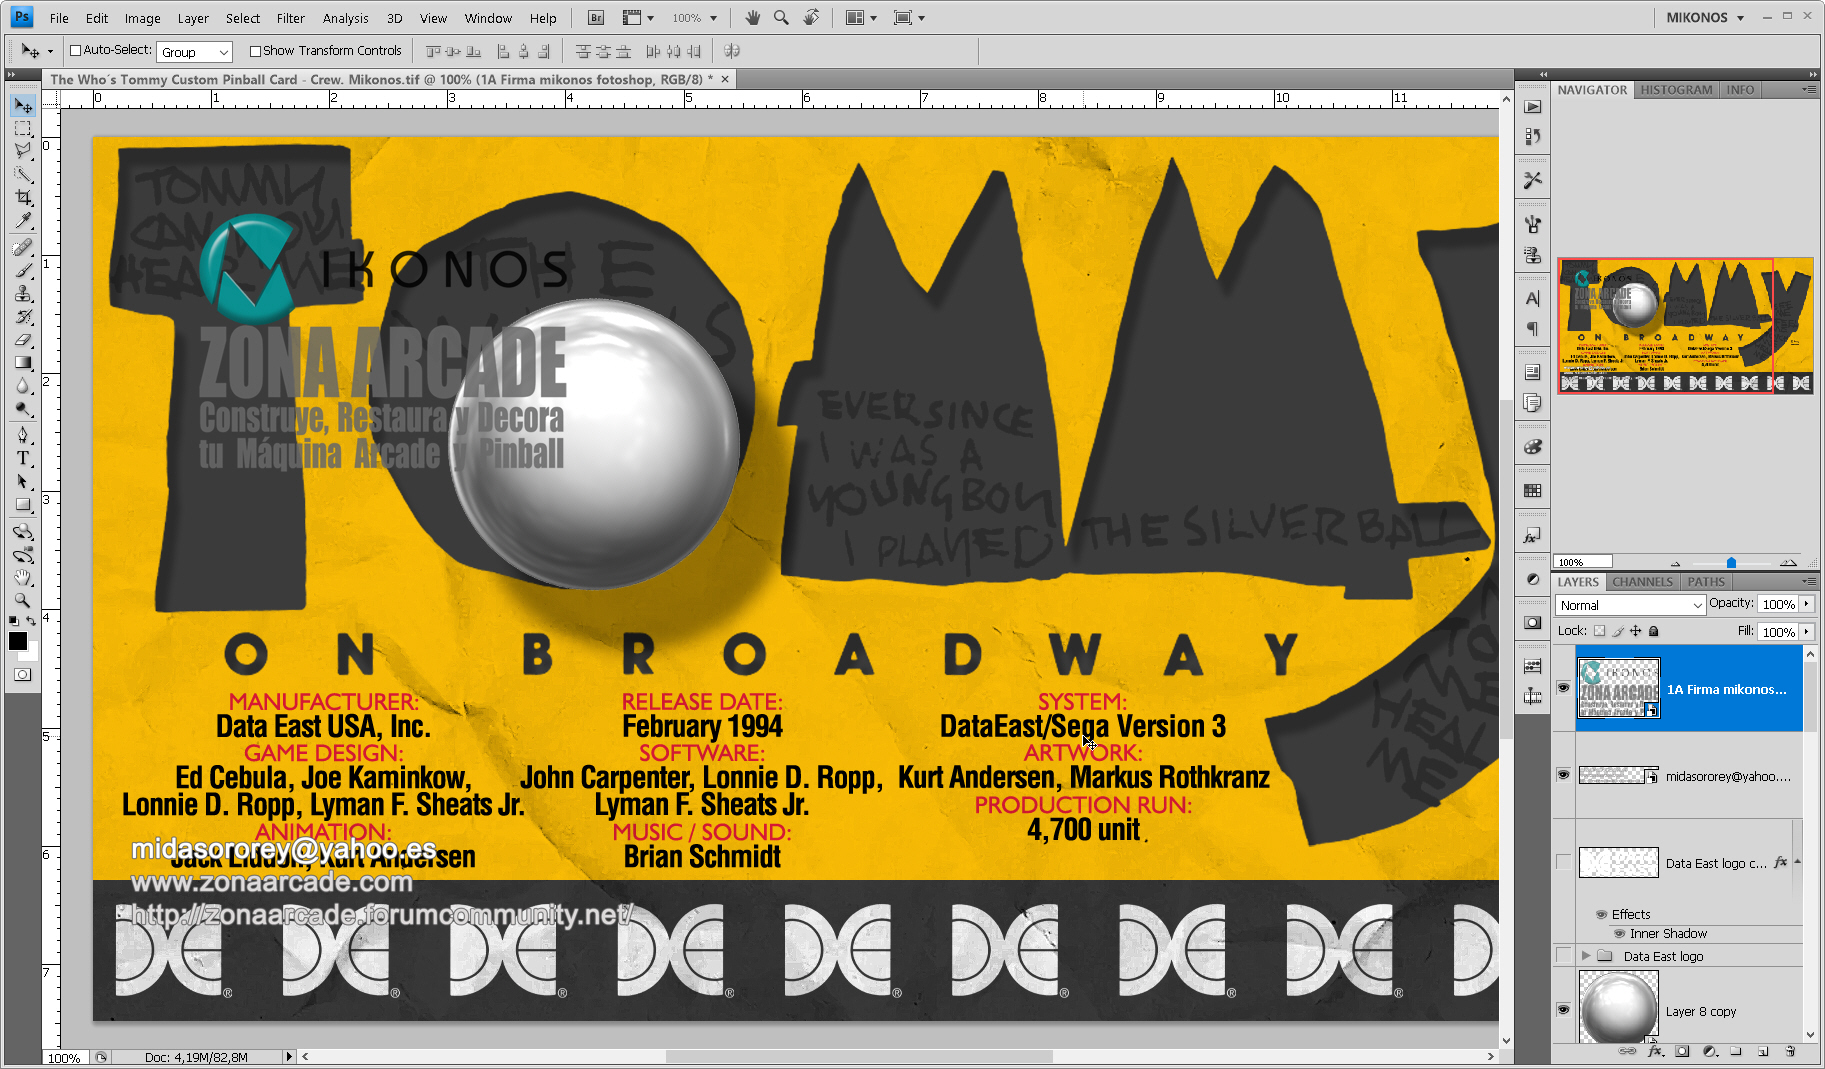1825x1069 pixels.
Task: Create a new group in Layers panel
Action: coord(1736,1051)
